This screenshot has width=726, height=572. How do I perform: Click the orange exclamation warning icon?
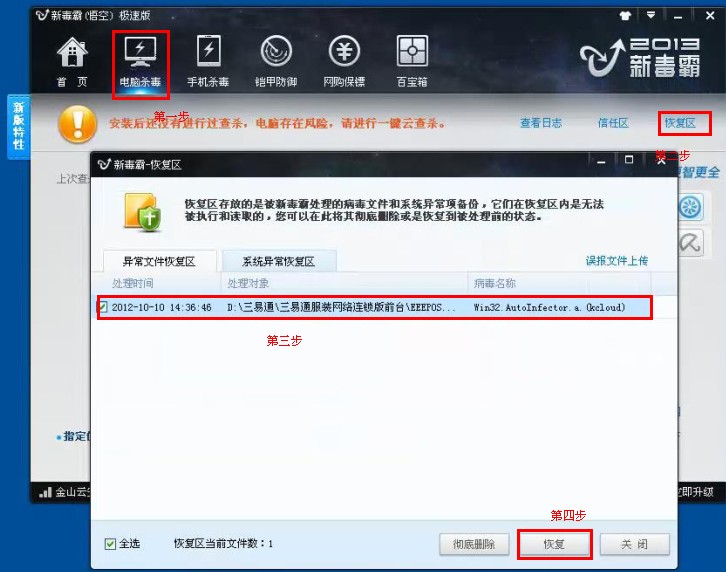tap(77, 124)
